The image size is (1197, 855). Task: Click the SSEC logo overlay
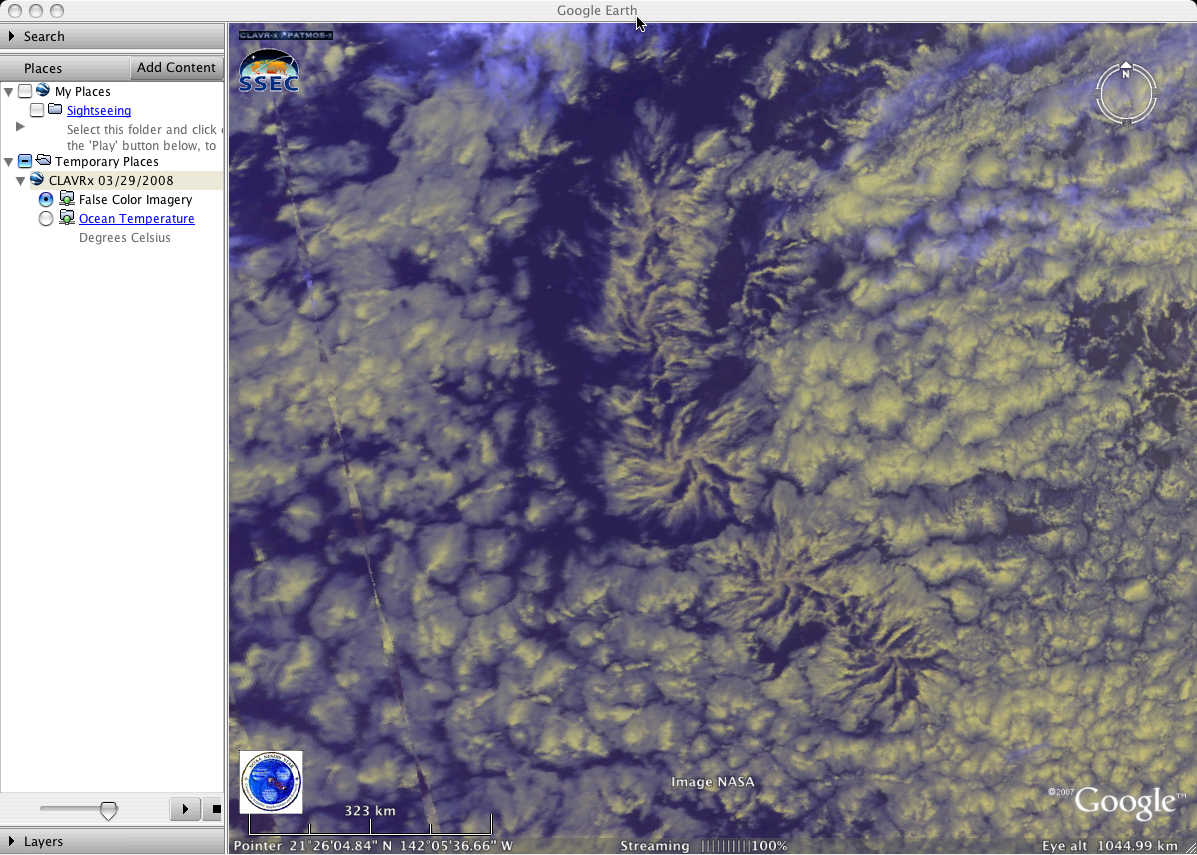pyautogui.click(x=268, y=70)
